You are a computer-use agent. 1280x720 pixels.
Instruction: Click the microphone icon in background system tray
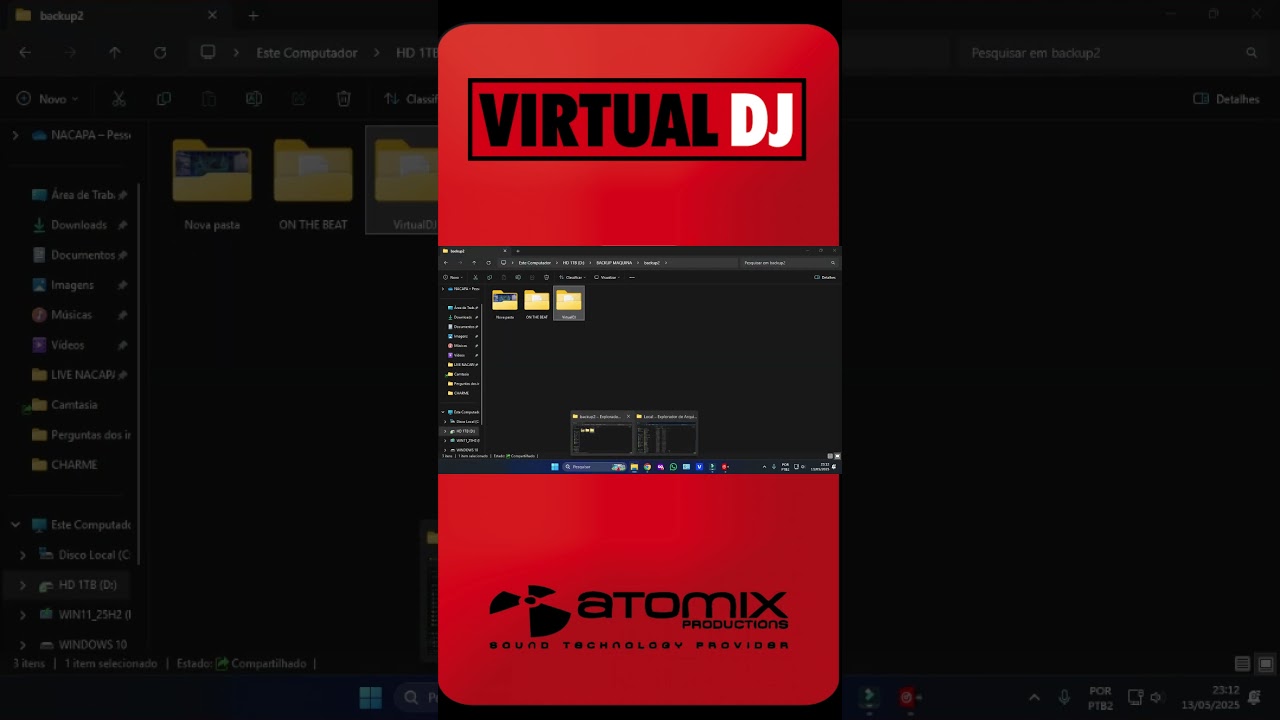click(1065, 697)
